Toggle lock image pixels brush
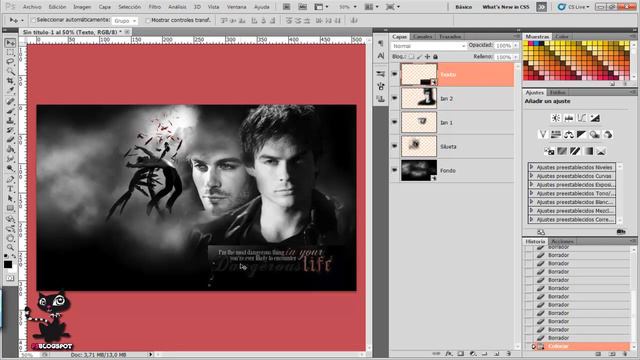The width and height of the screenshot is (640, 360). pyautogui.click(x=419, y=57)
